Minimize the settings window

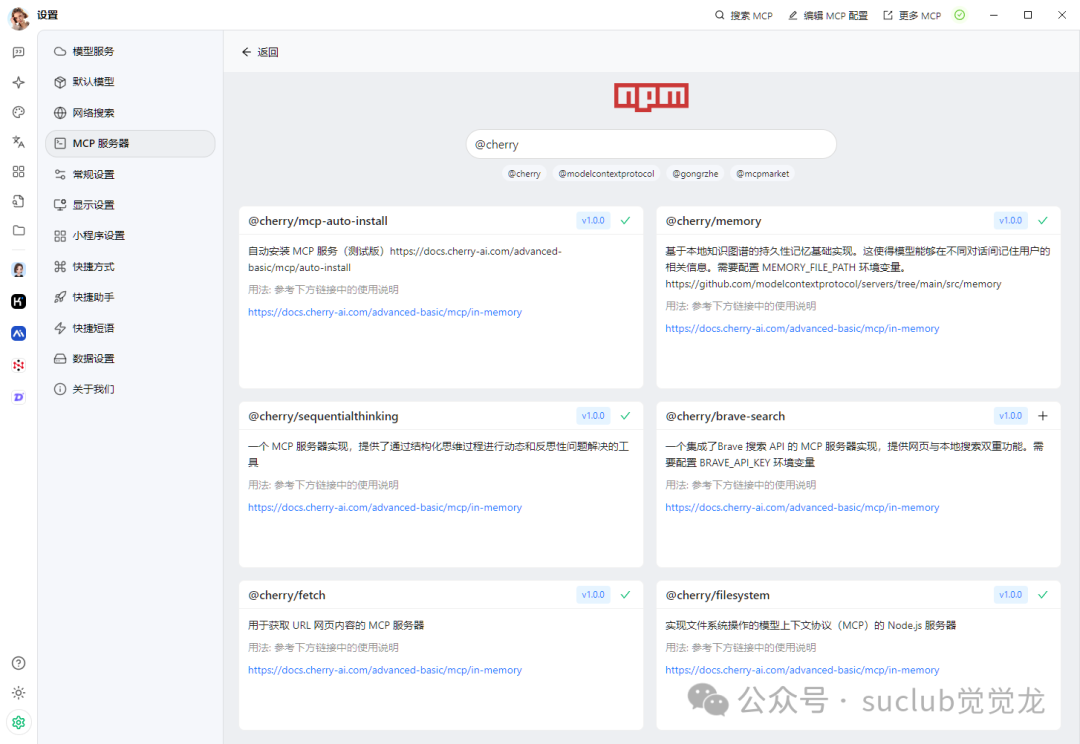tap(994, 15)
